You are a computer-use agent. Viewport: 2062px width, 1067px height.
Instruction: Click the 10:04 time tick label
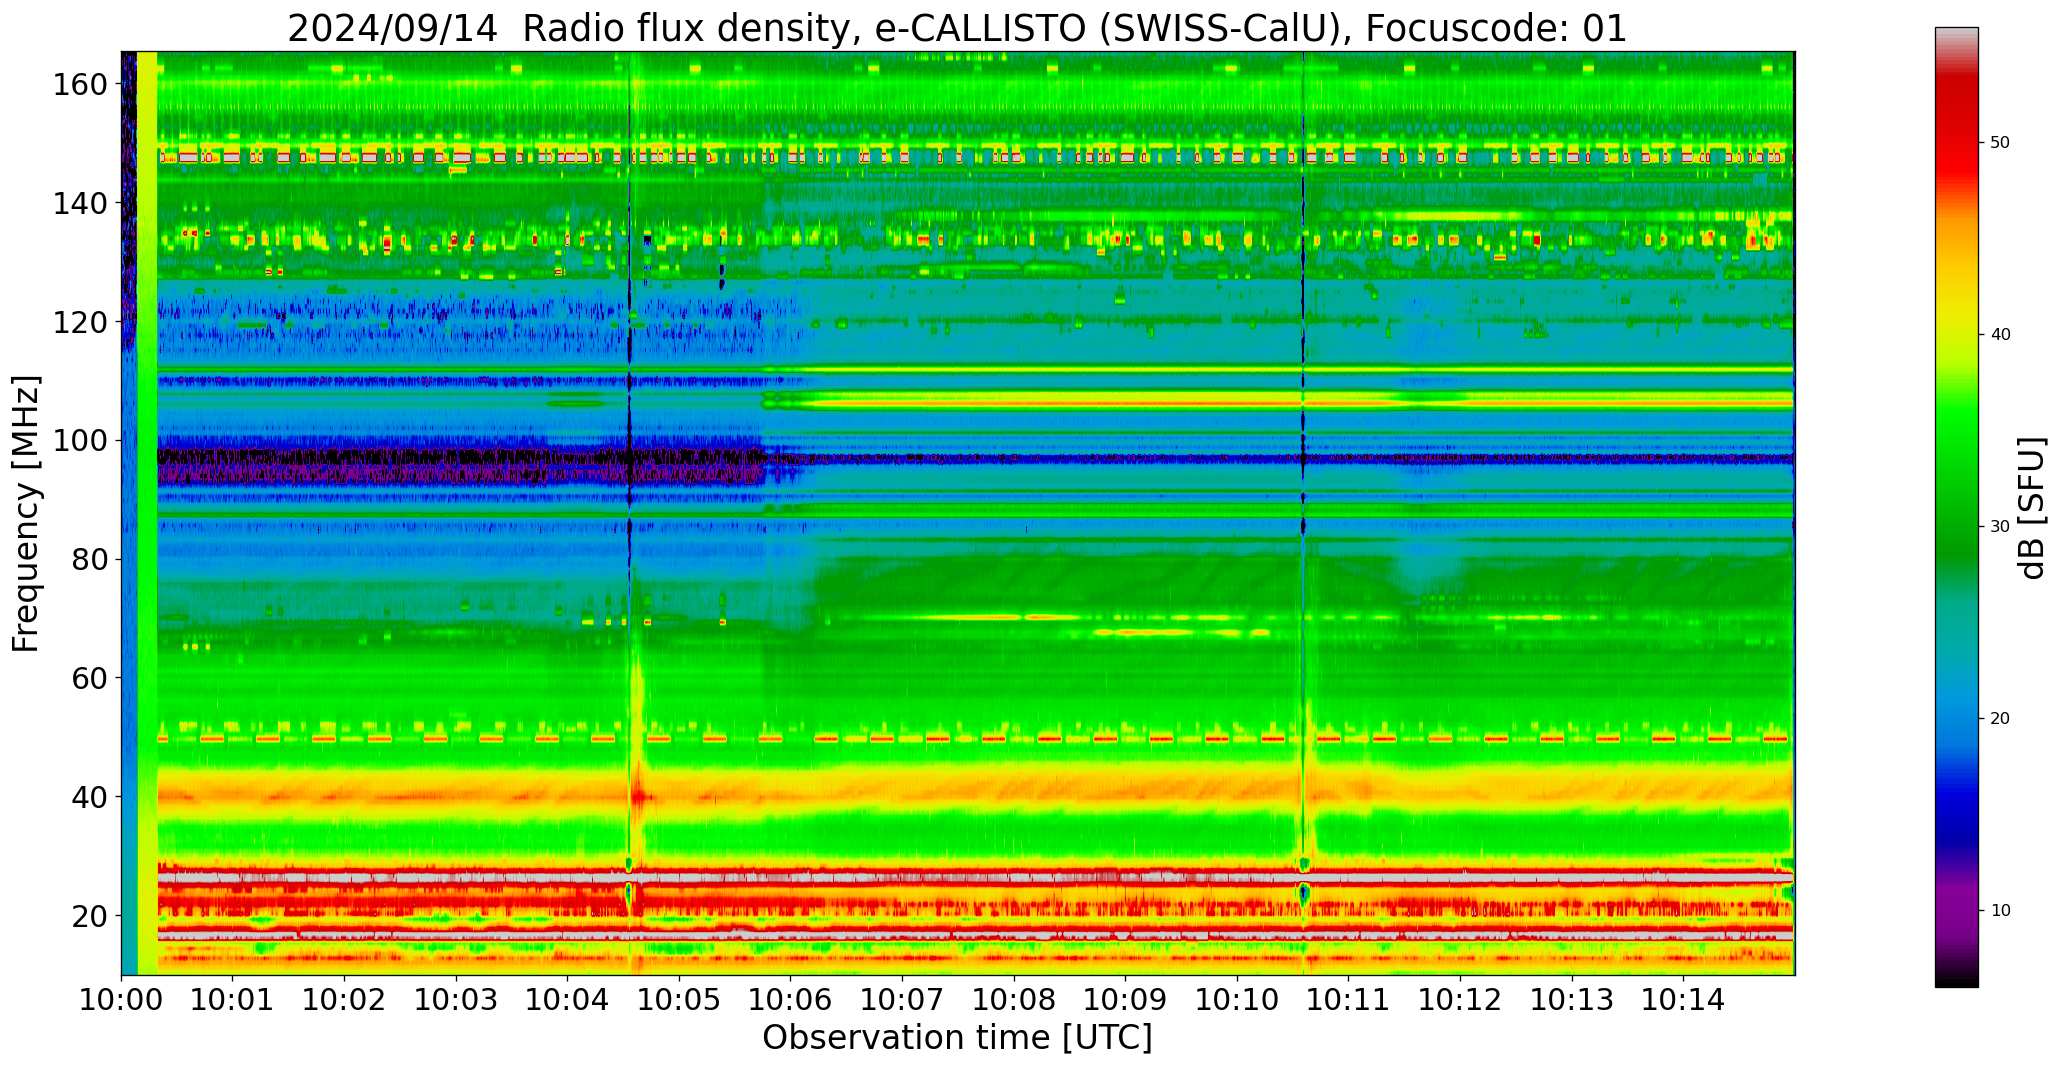click(568, 999)
